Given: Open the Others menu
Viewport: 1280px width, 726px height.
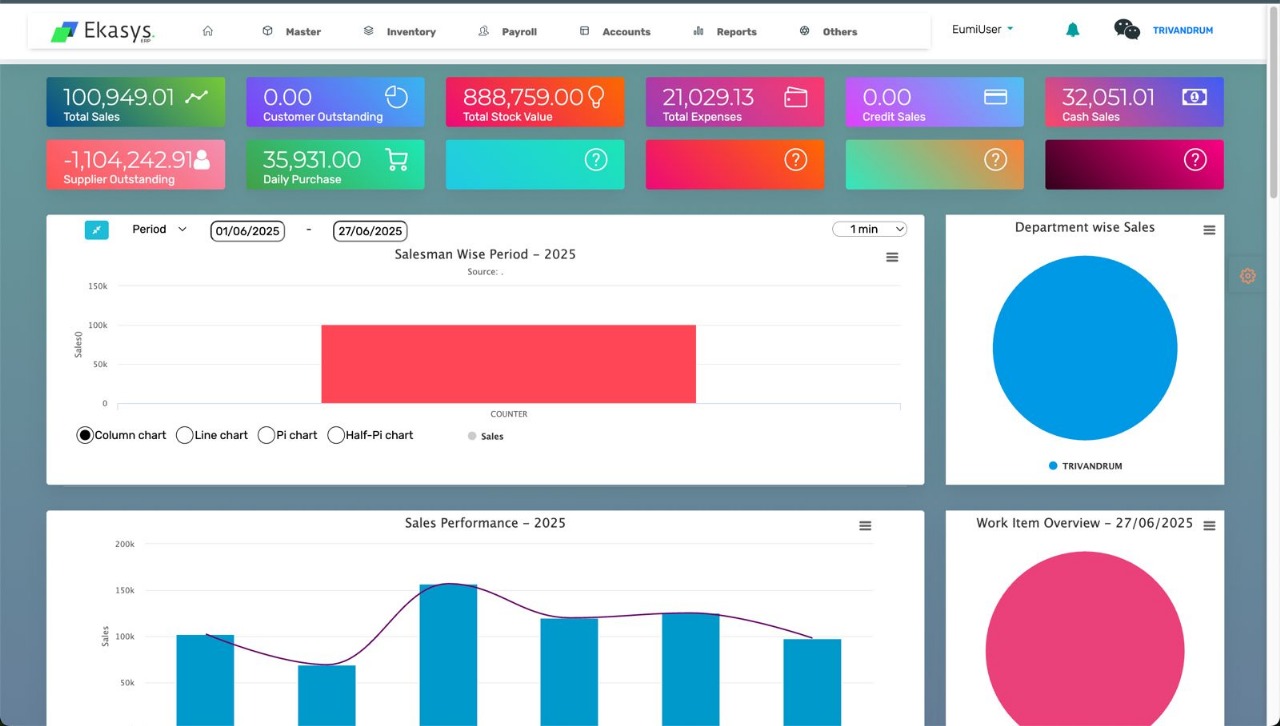Looking at the screenshot, I should click(x=828, y=32).
